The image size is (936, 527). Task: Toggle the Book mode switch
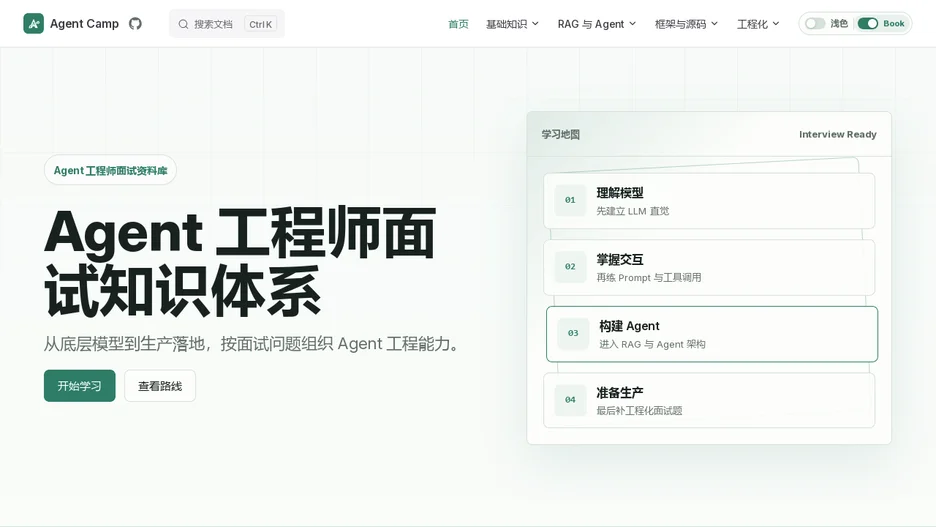coord(867,23)
